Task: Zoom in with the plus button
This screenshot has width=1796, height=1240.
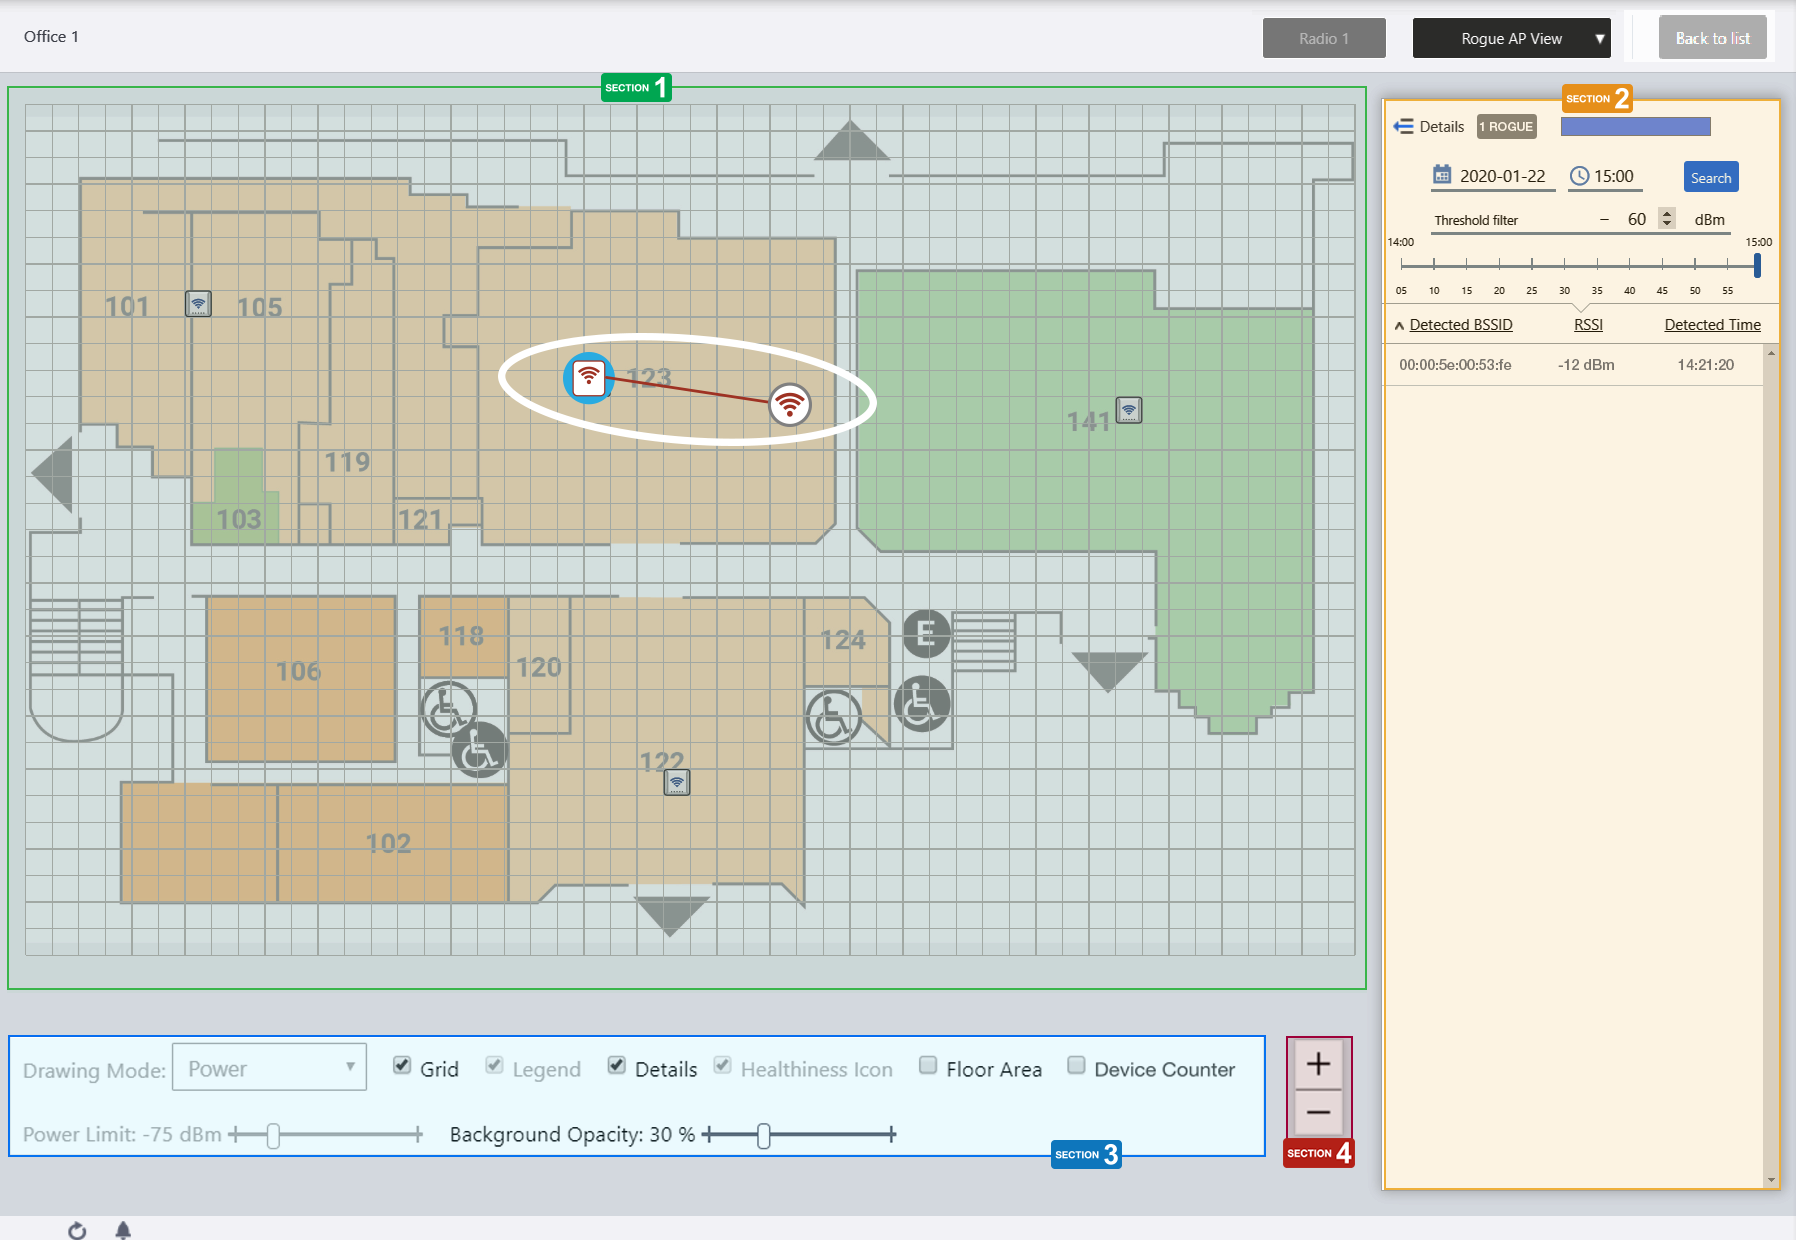Action: click(1318, 1064)
